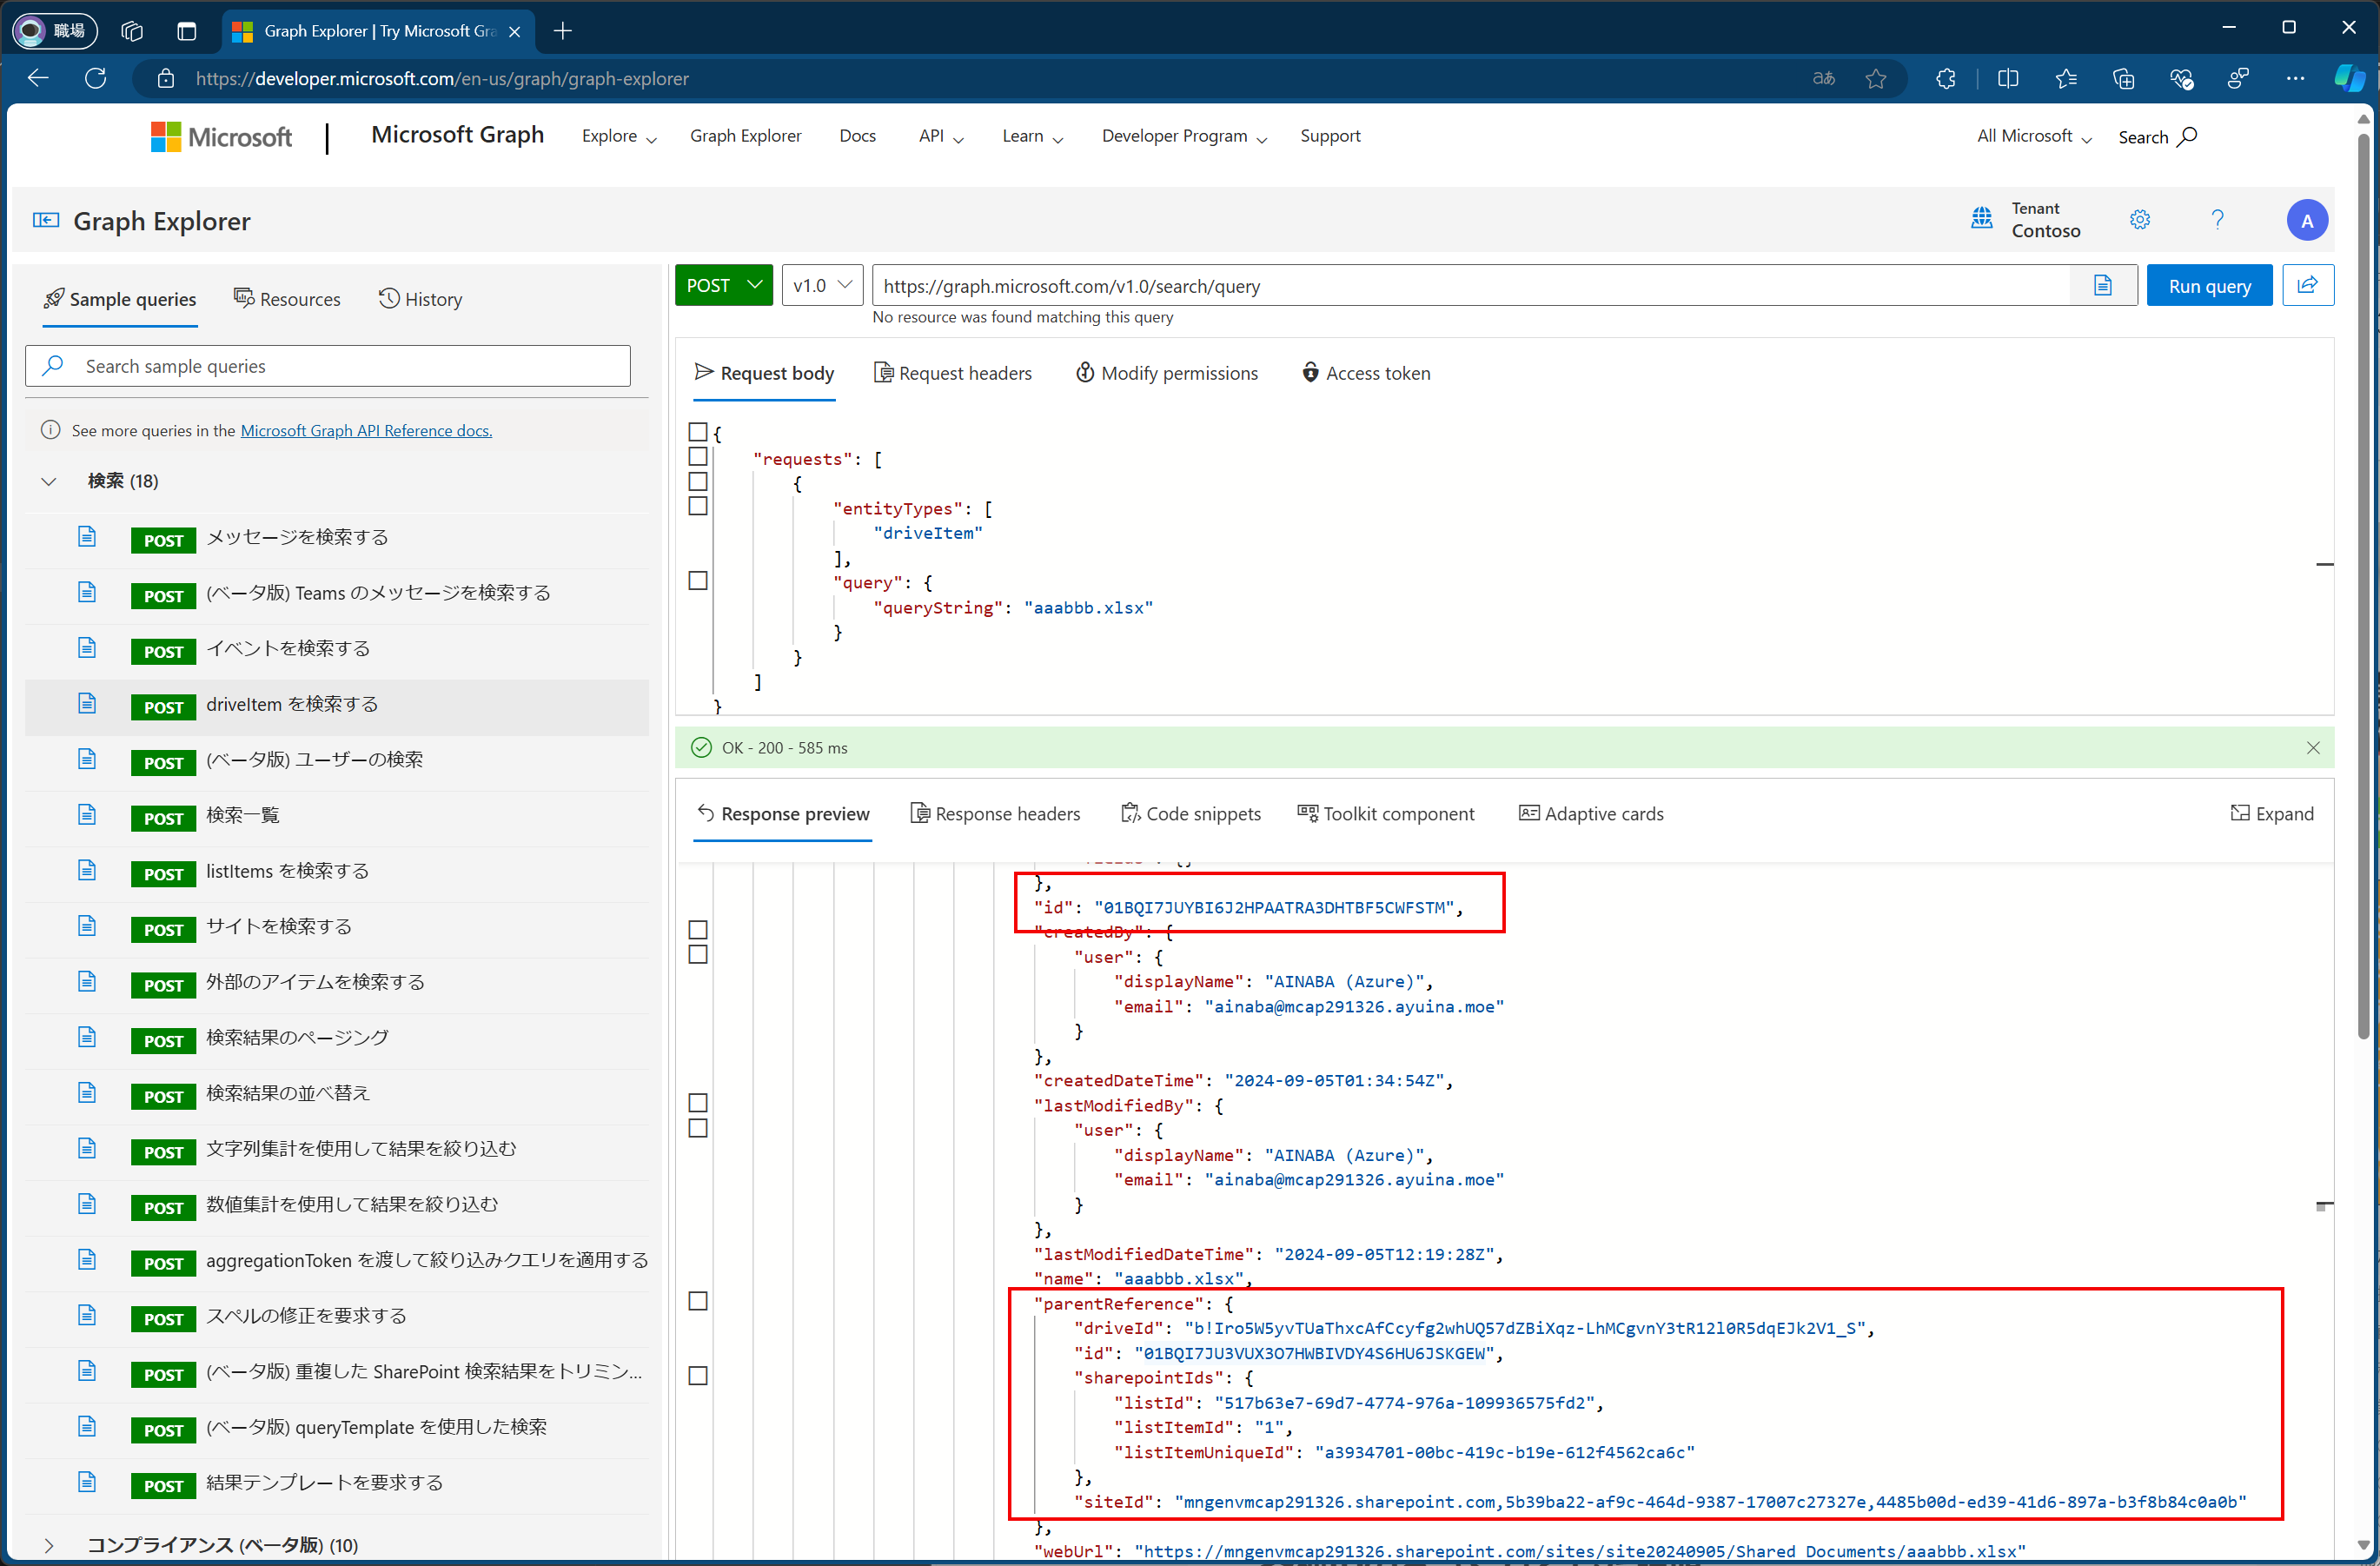Open the Explore dropdown menu
This screenshot has height=1566, width=2380.
point(620,136)
